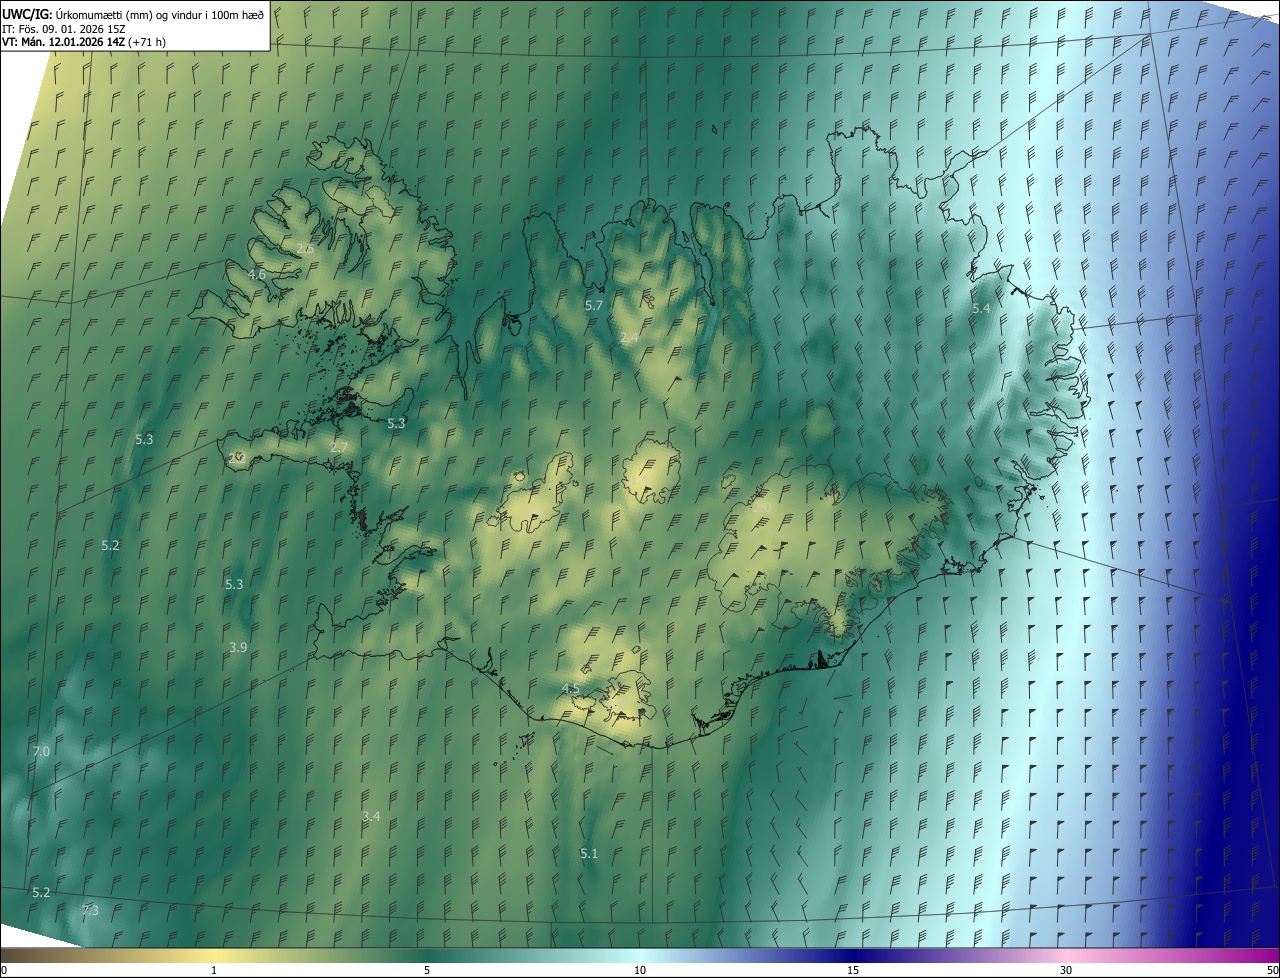Click the 2.6 value in the Westfjords
Screen dimensions: 1280x978
coord(306,248)
